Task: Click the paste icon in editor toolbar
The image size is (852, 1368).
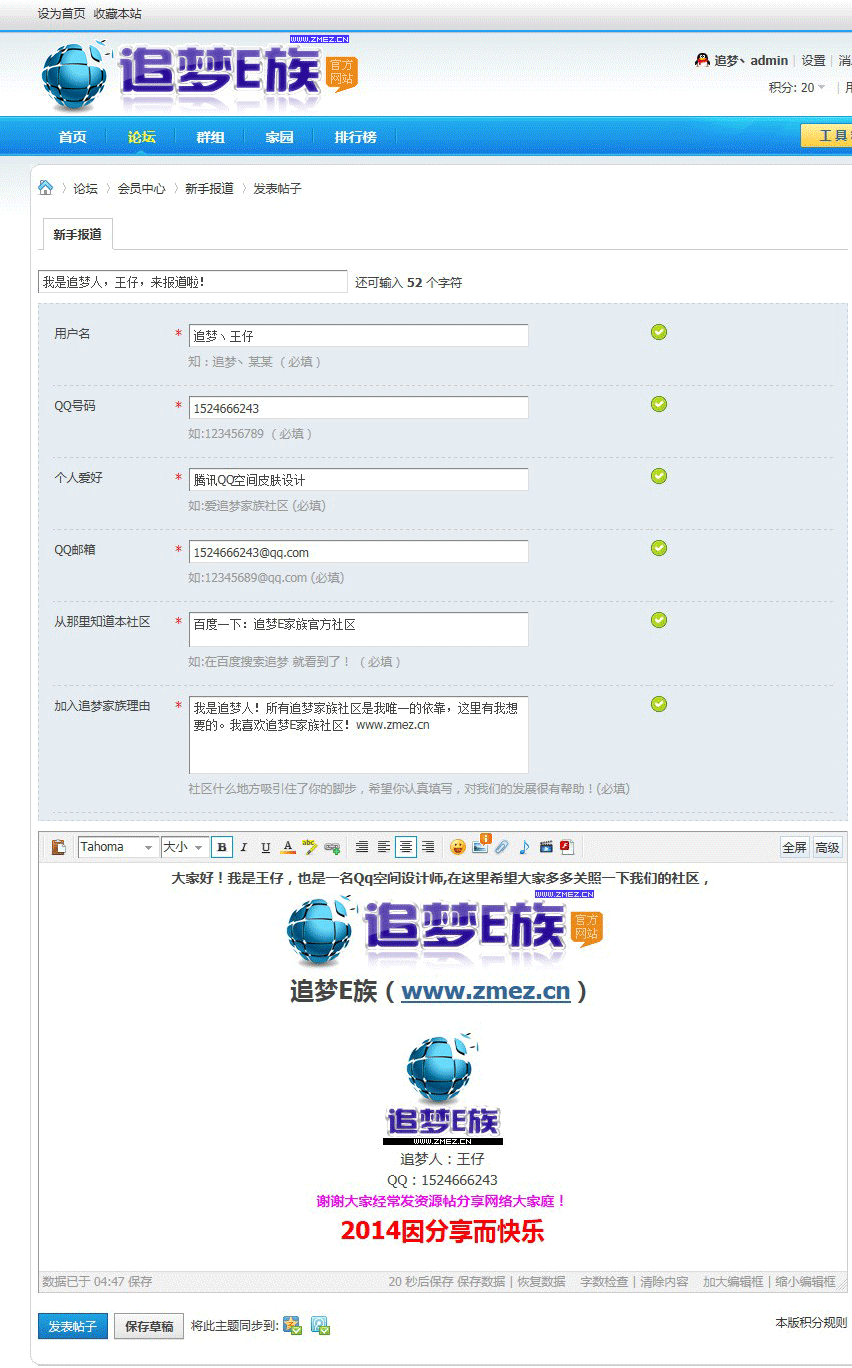Action: point(58,847)
